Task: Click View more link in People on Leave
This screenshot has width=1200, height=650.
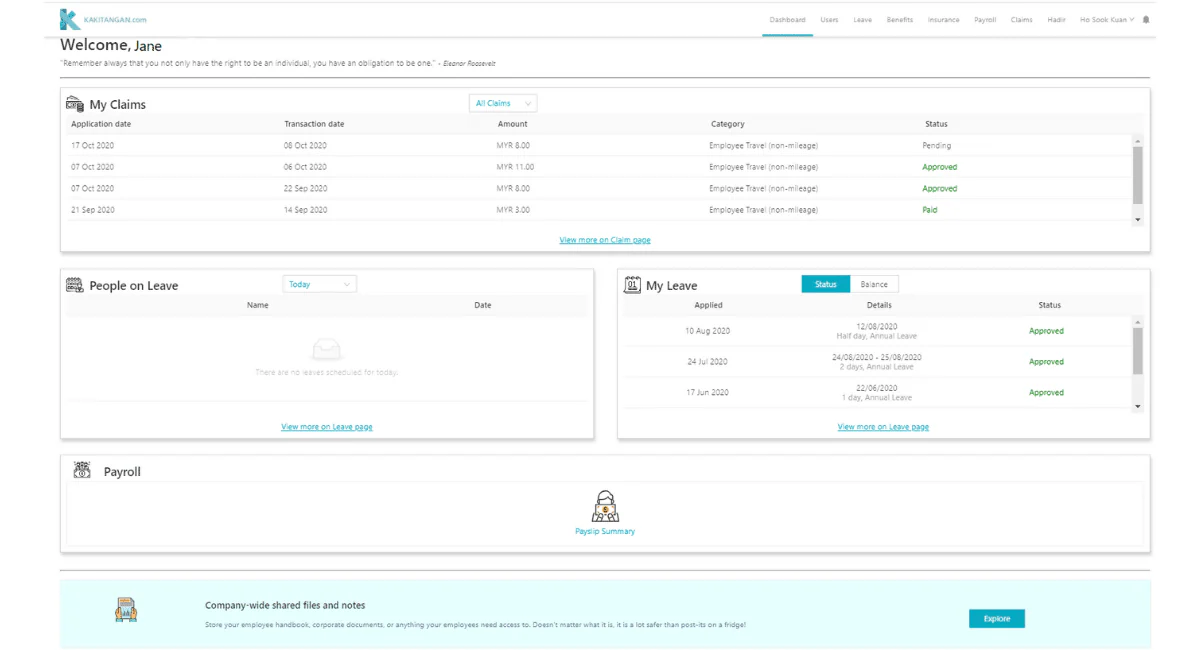Action: [x=327, y=427]
